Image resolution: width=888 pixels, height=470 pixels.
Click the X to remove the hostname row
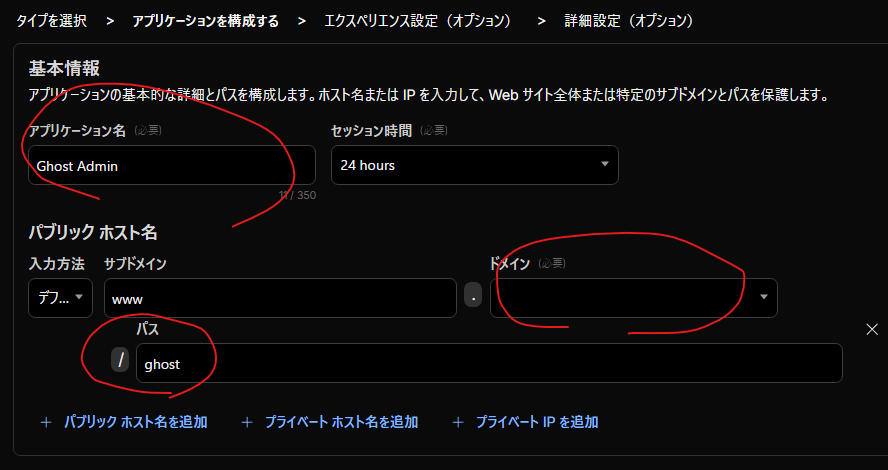coord(871,329)
